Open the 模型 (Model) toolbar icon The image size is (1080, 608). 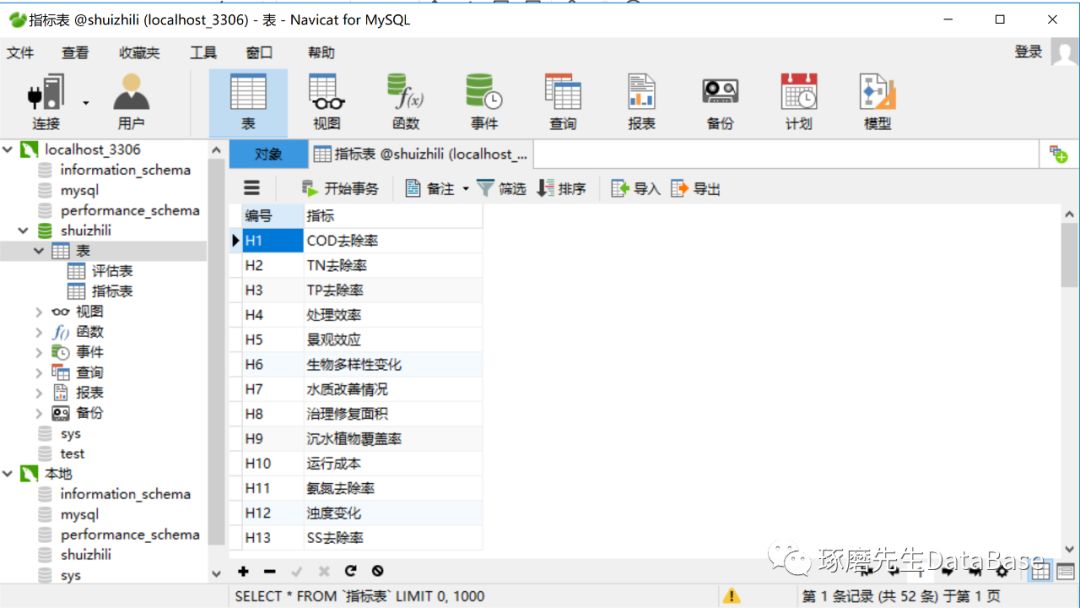(876, 100)
